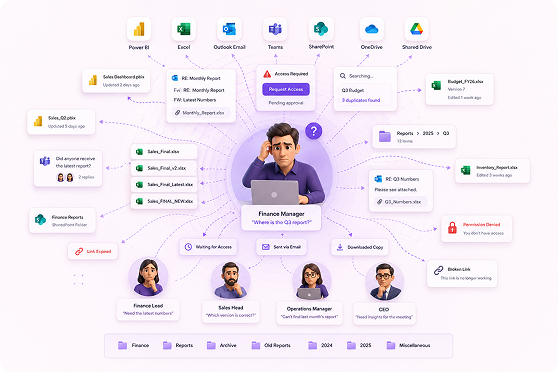Click the Downloaded Copy download icon

340,247
